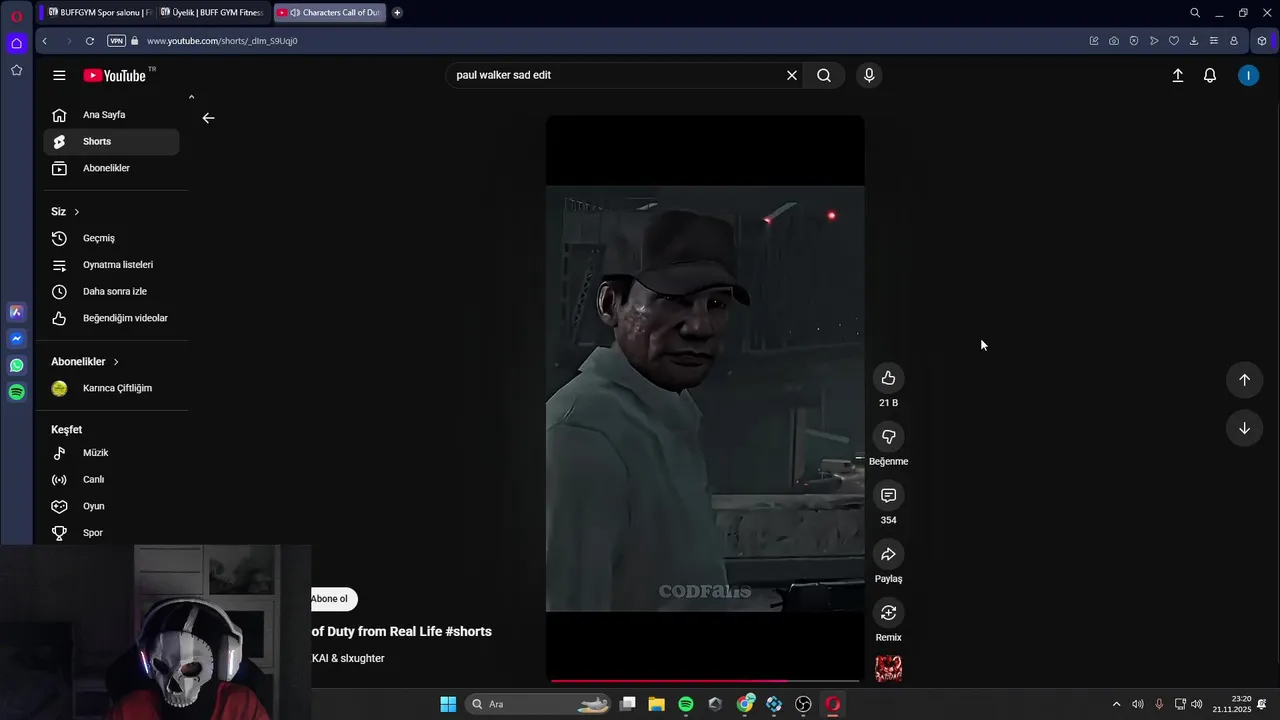Screen dimensions: 1280x720
Task: Open Abonelikler in the sidebar
Action: pyautogui.click(x=112, y=168)
